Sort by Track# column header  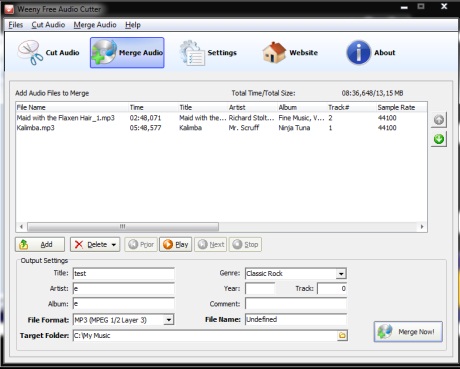351,107
